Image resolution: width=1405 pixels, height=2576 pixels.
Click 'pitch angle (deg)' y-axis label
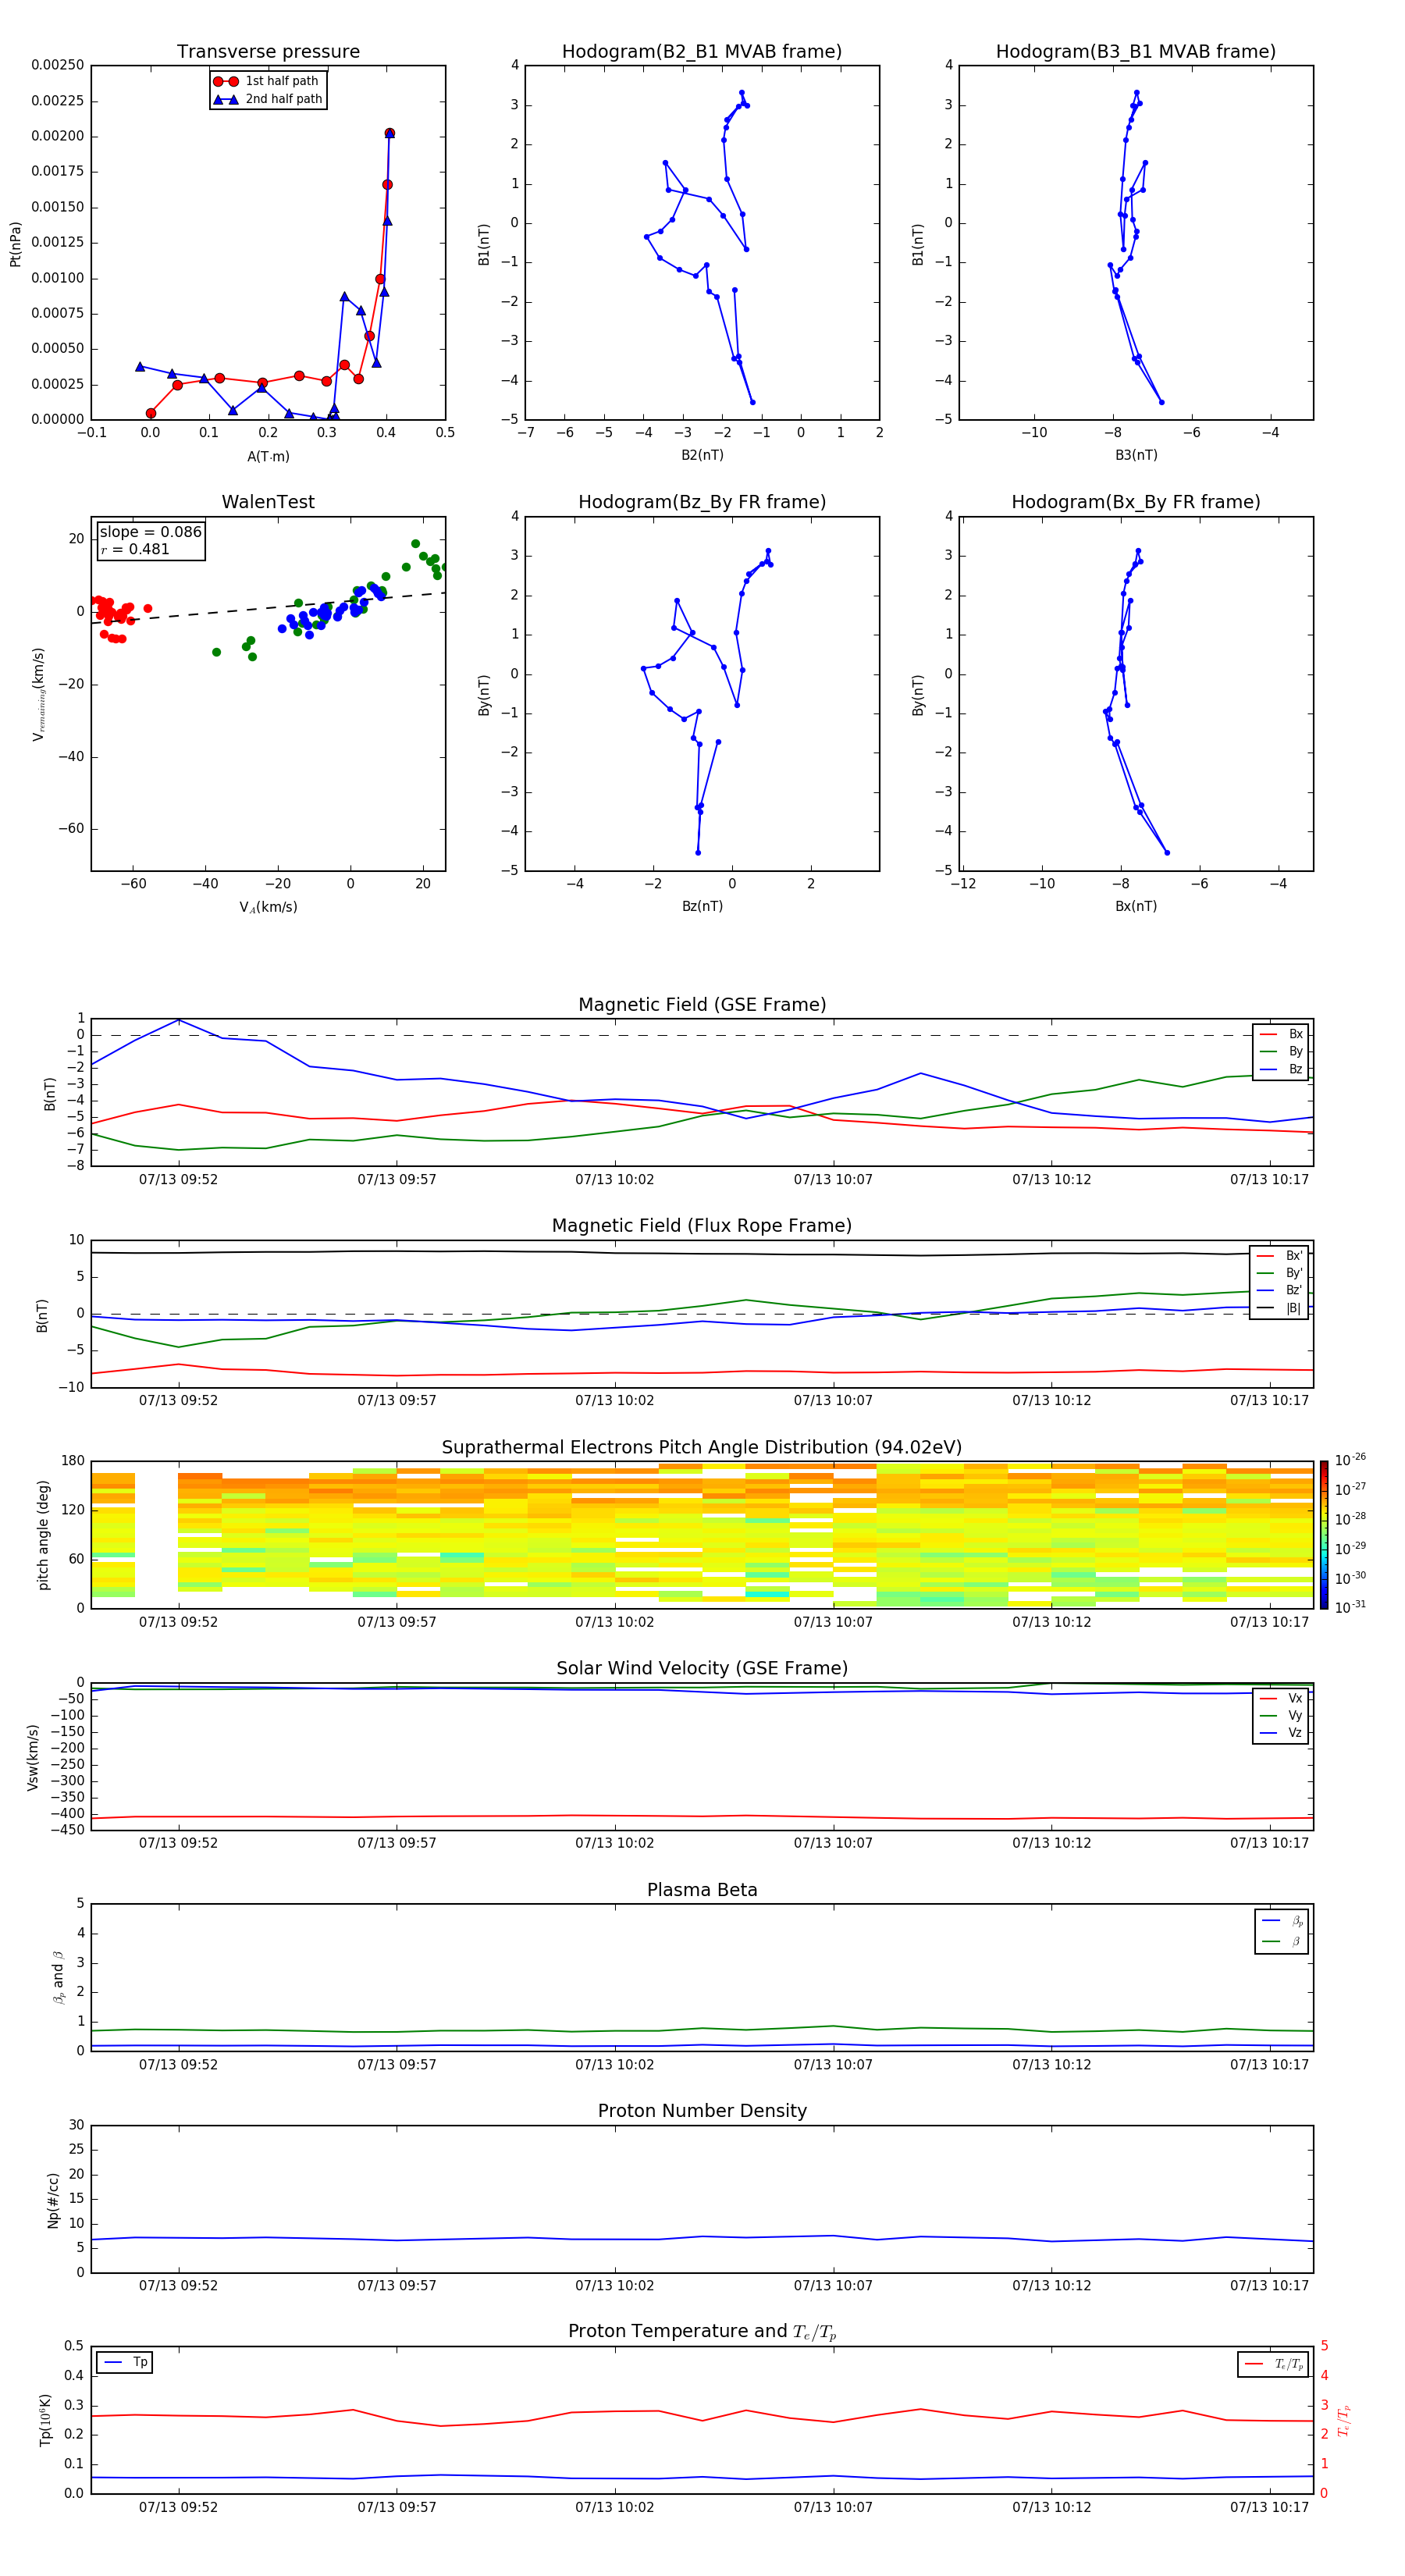(43, 1535)
